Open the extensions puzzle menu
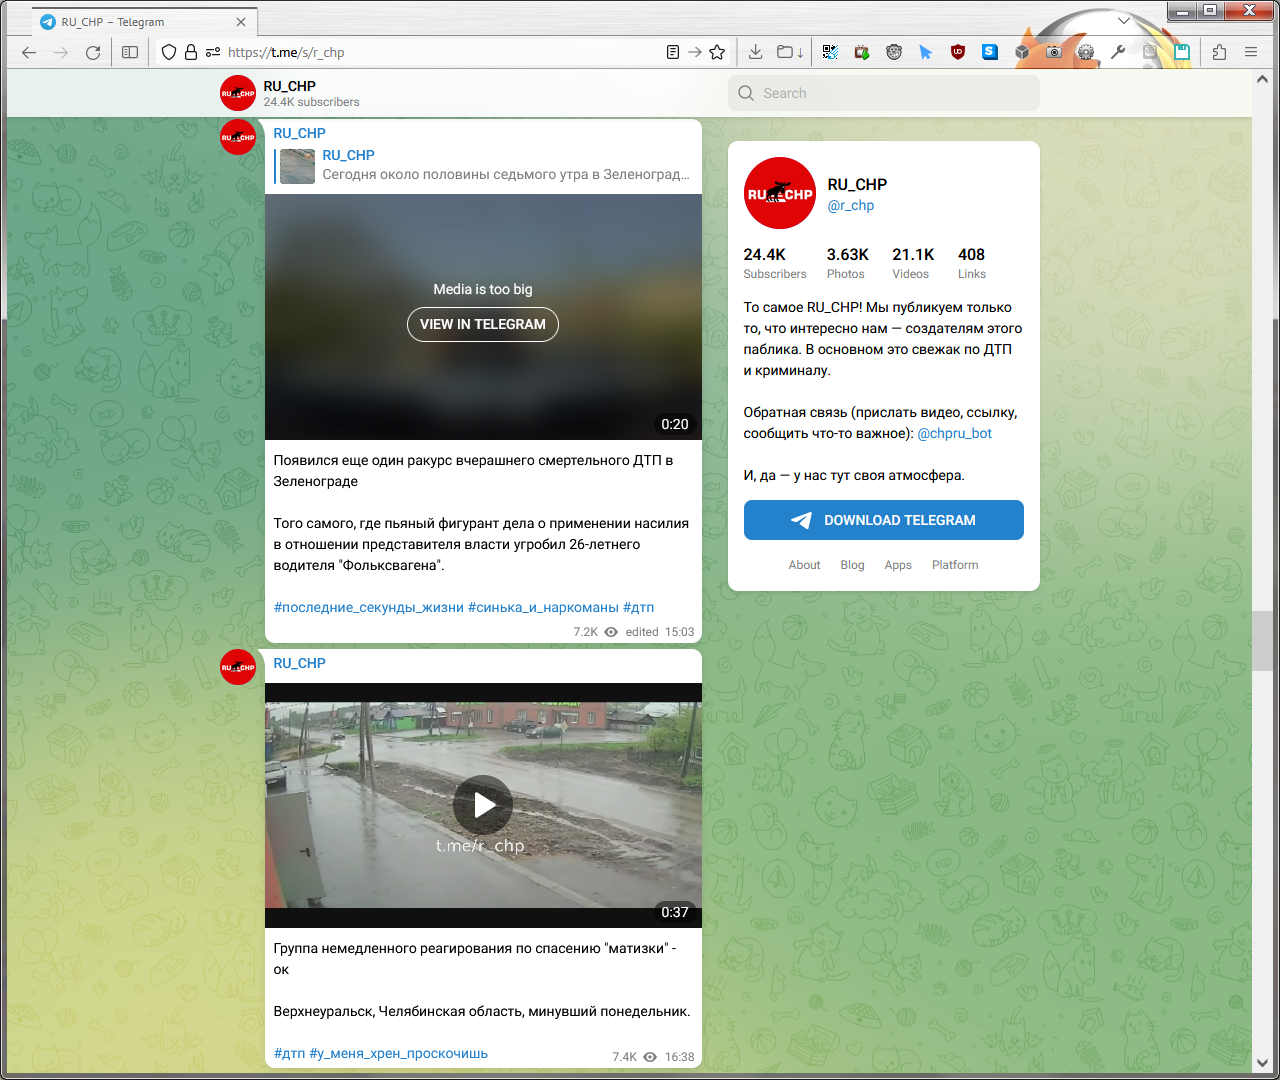 (x=1219, y=52)
